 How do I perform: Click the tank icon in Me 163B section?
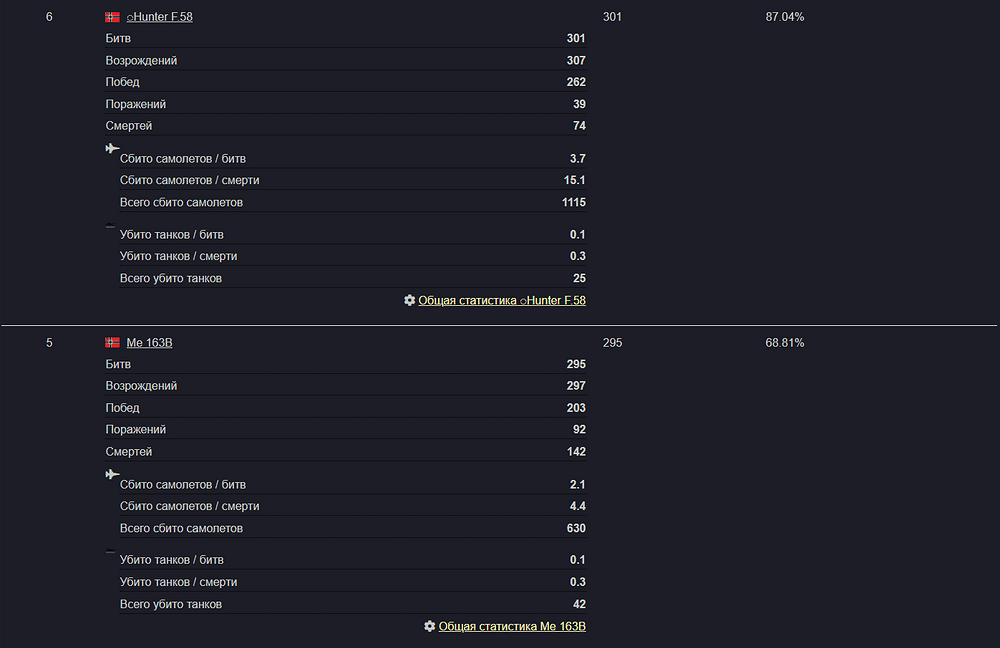pyautogui.click(x=110, y=551)
